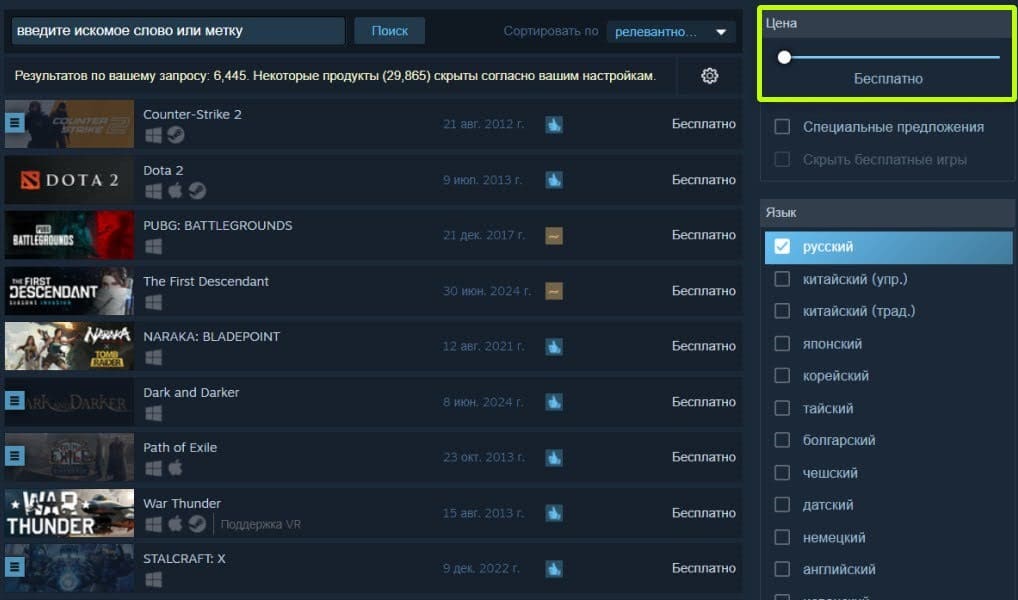
Task: Click the search term input field
Action: click(178, 31)
